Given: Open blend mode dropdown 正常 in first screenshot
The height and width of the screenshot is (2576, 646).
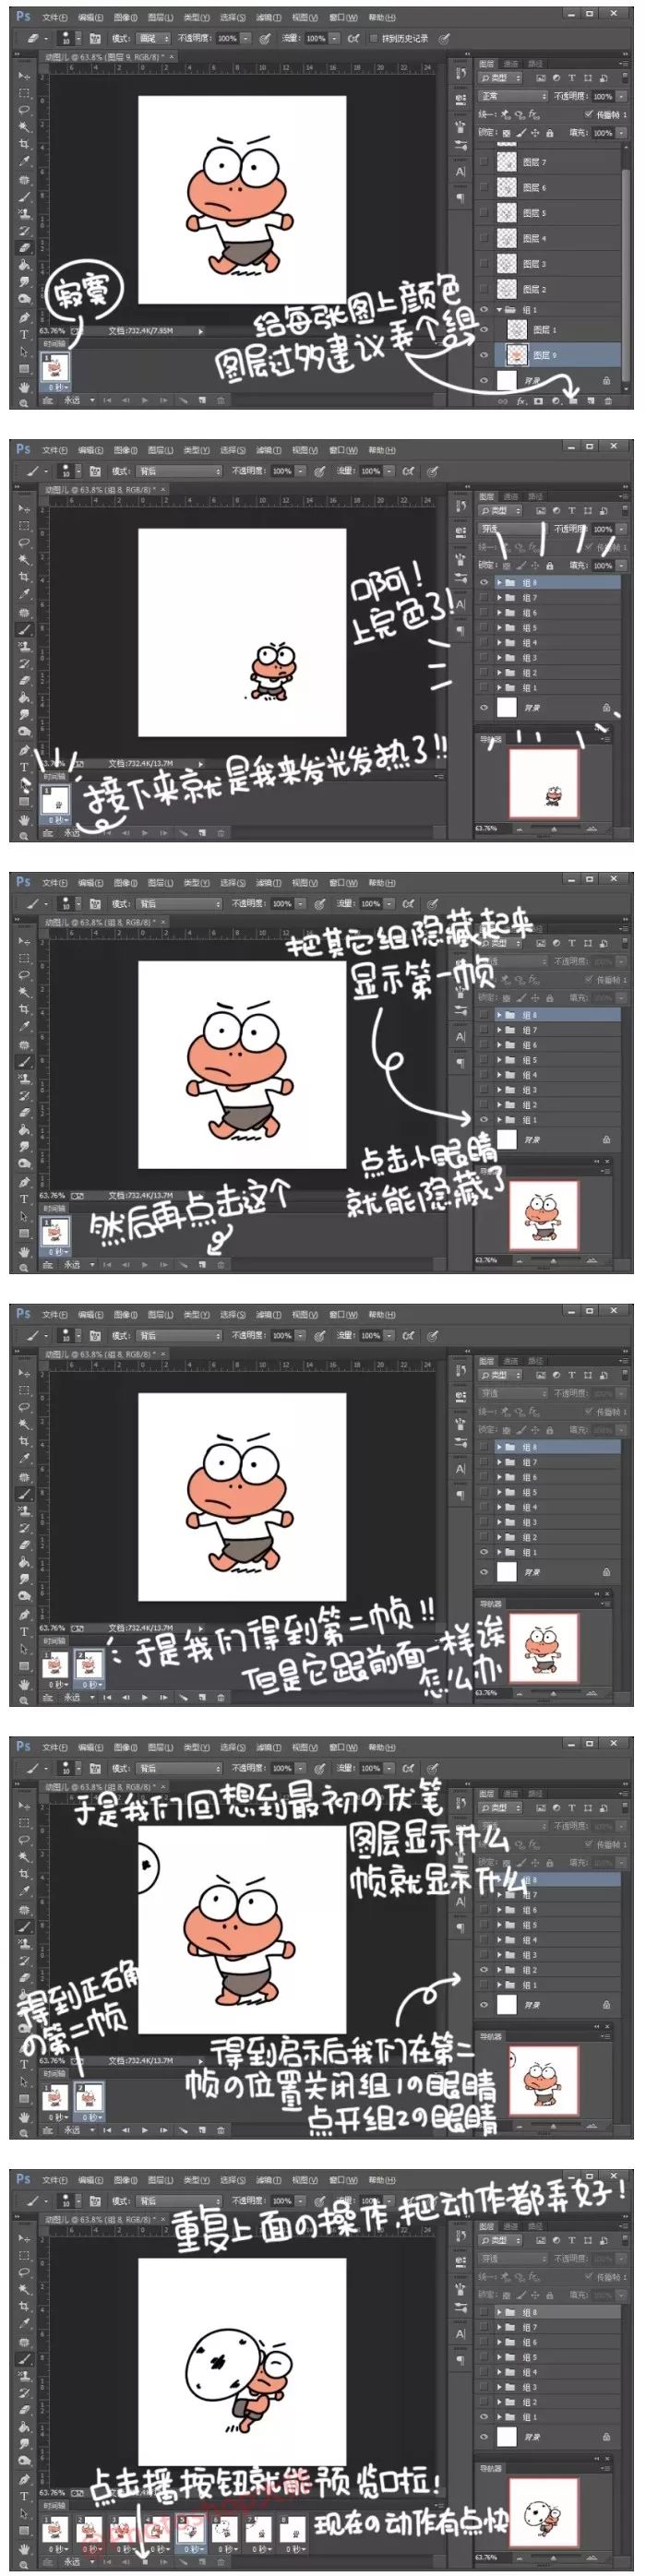Looking at the screenshot, I should [513, 96].
